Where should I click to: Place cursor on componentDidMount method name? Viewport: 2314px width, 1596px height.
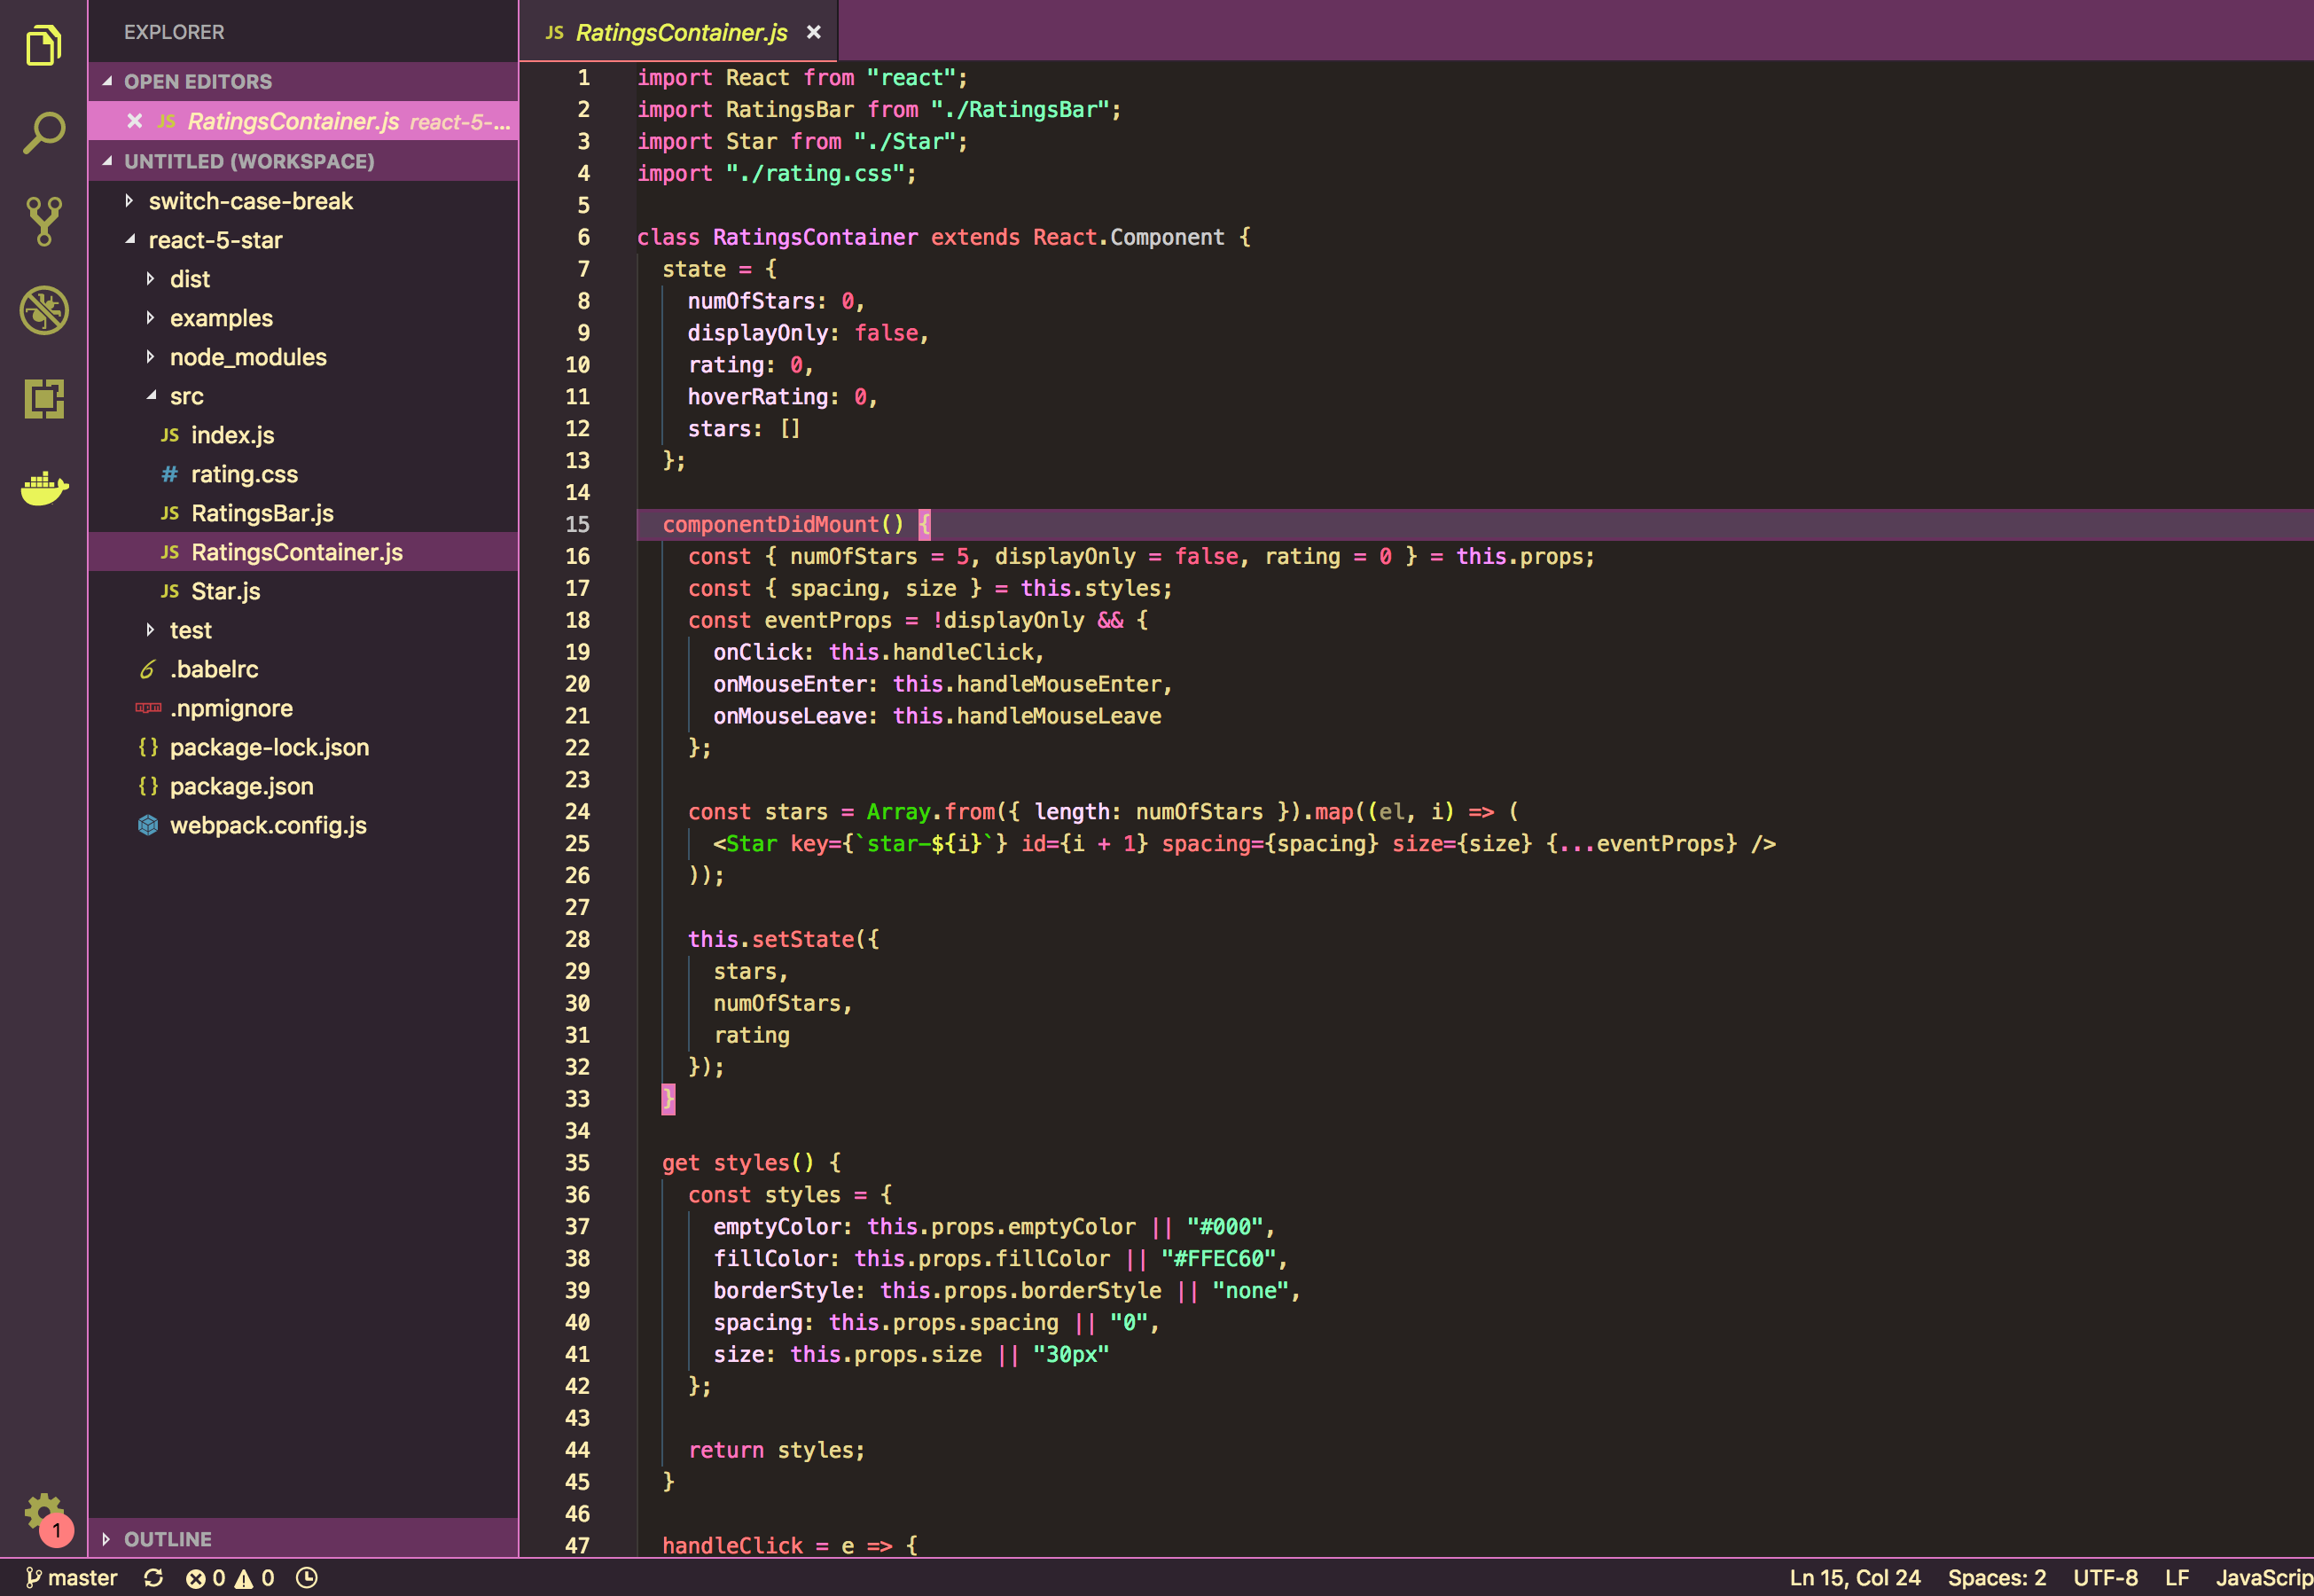coord(770,524)
